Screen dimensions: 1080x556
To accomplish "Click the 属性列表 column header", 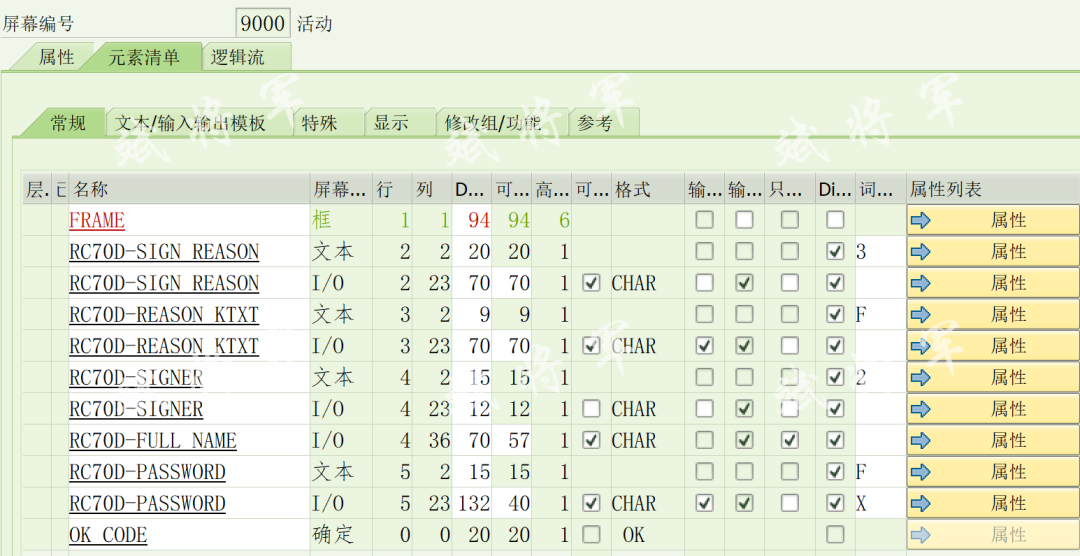I will [993, 189].
